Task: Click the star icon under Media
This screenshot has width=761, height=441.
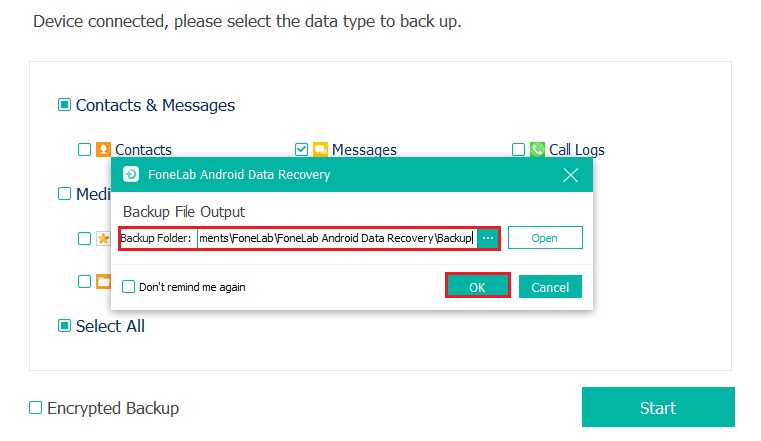Action: (x=103, y=238)
